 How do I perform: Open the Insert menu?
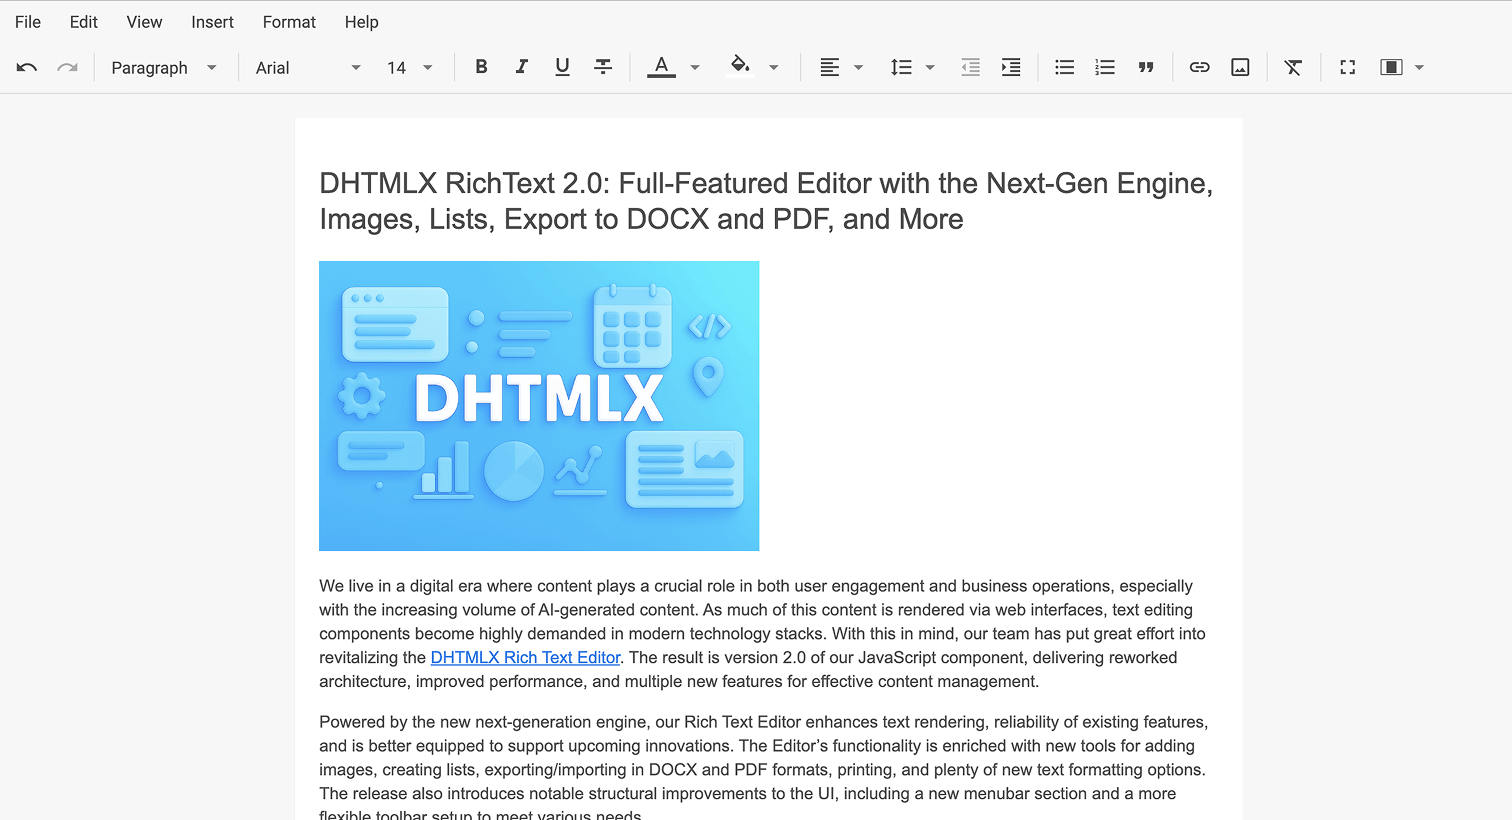click(212, 22)
